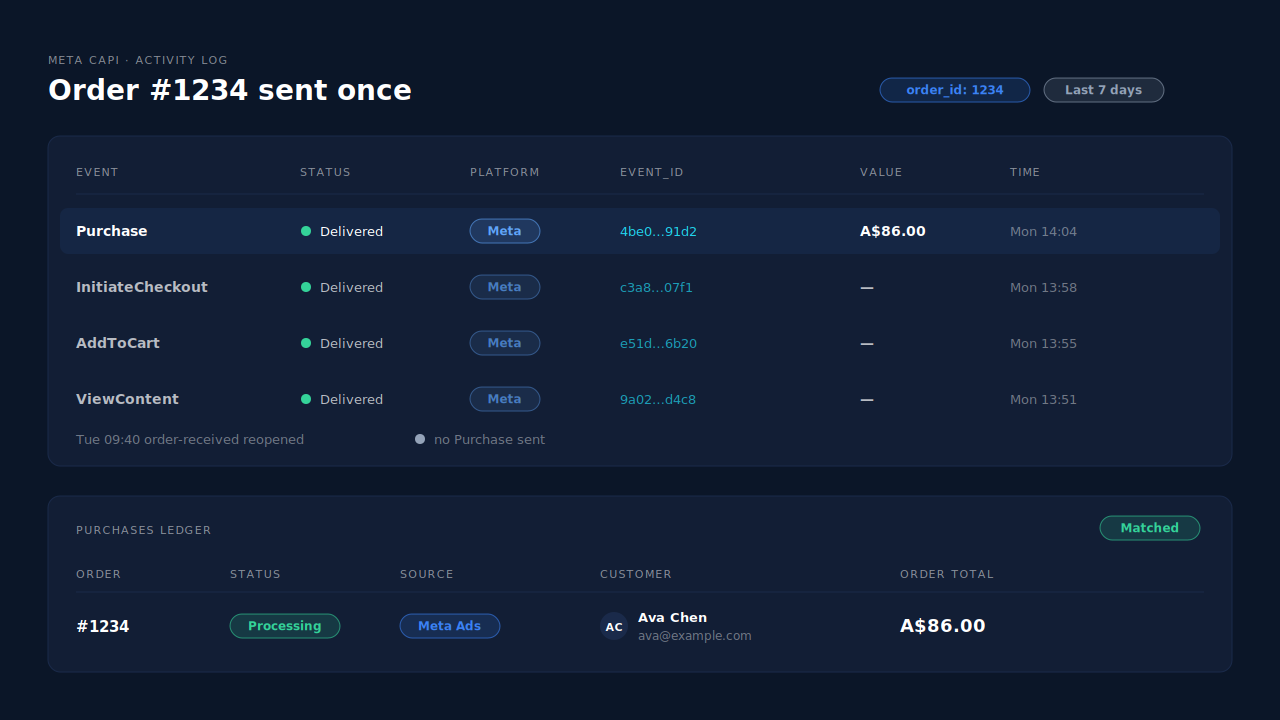Sort by the EVENT column header
Viewport: 1280px width, 720px height.
point(97,172)
